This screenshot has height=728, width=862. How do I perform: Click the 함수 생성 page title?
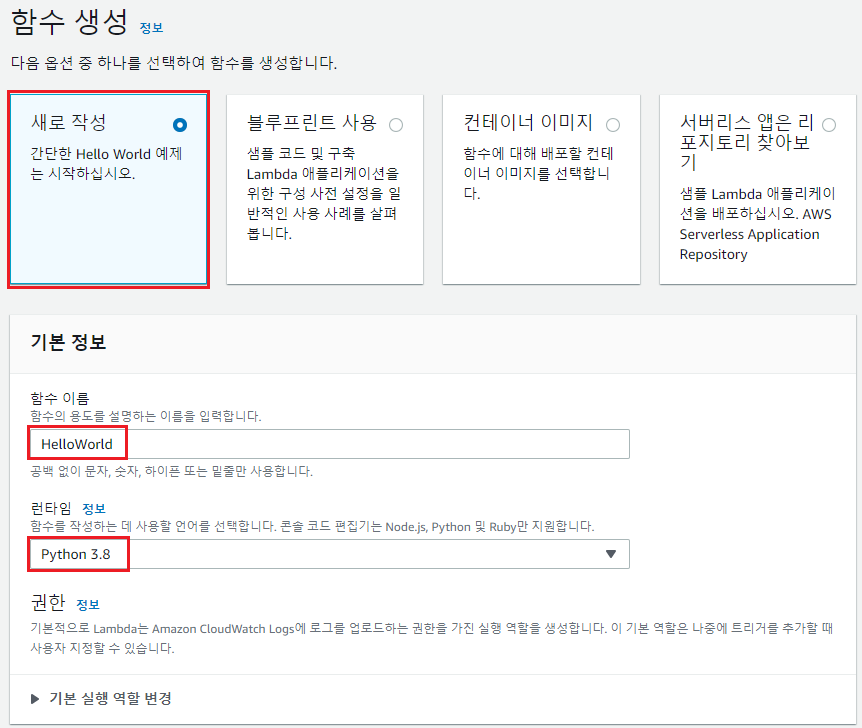[x=69, y=23]
